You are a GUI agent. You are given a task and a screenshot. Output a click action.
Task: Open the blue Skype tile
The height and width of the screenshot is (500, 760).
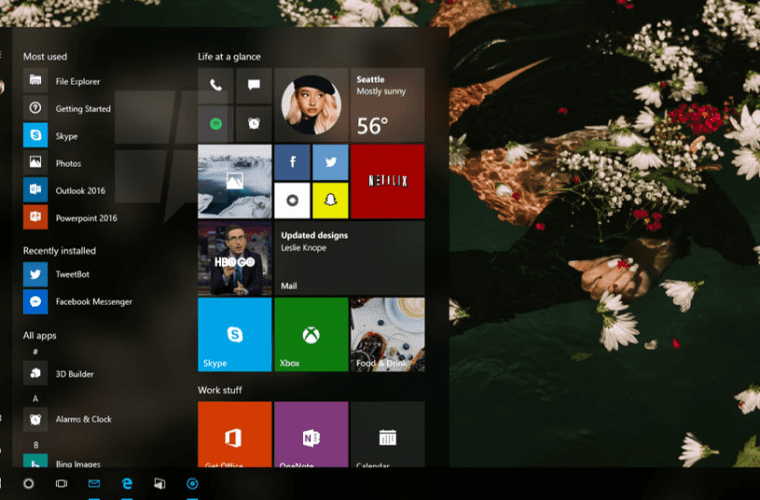click(x=235, y=334)
